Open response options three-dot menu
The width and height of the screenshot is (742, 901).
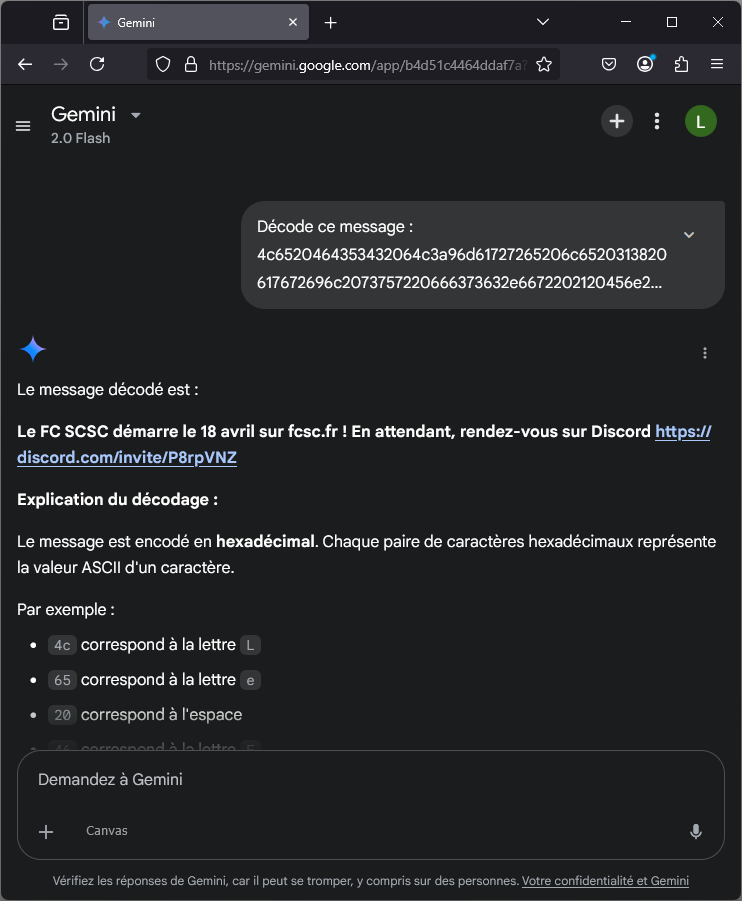[x=705, y=353]
